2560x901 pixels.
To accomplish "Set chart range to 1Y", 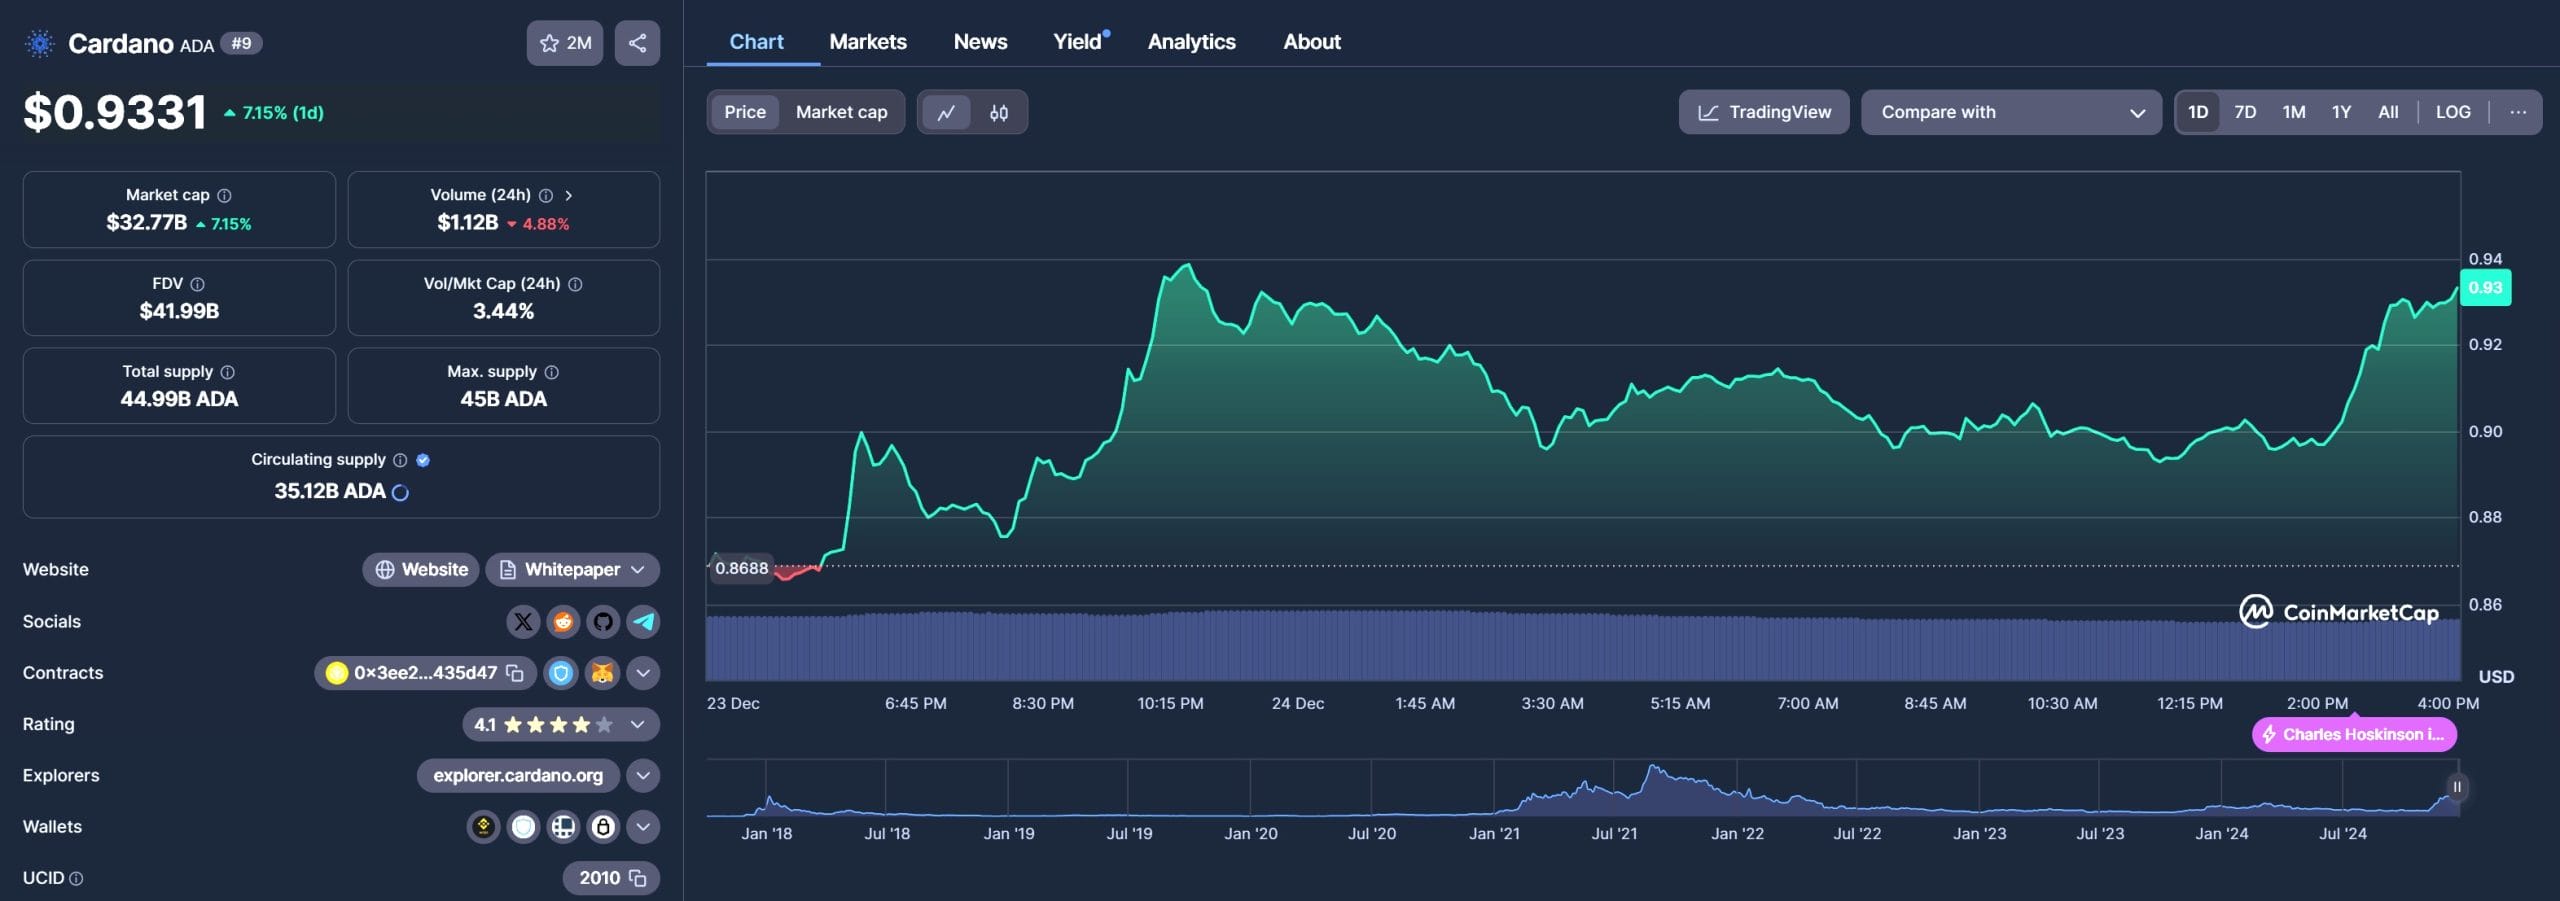I will (x=2341, y=112).
